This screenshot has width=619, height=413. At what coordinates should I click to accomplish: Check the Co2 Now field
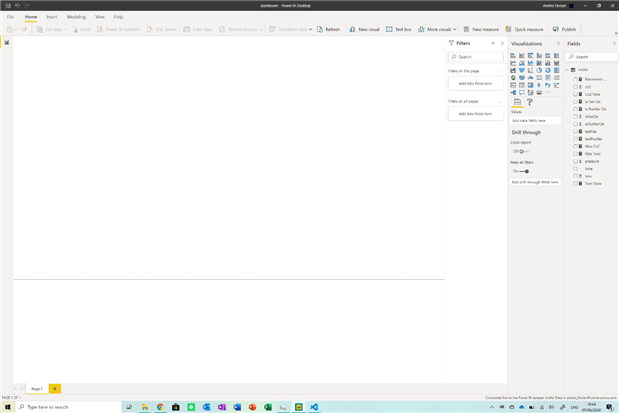click(x=575, y=94)
